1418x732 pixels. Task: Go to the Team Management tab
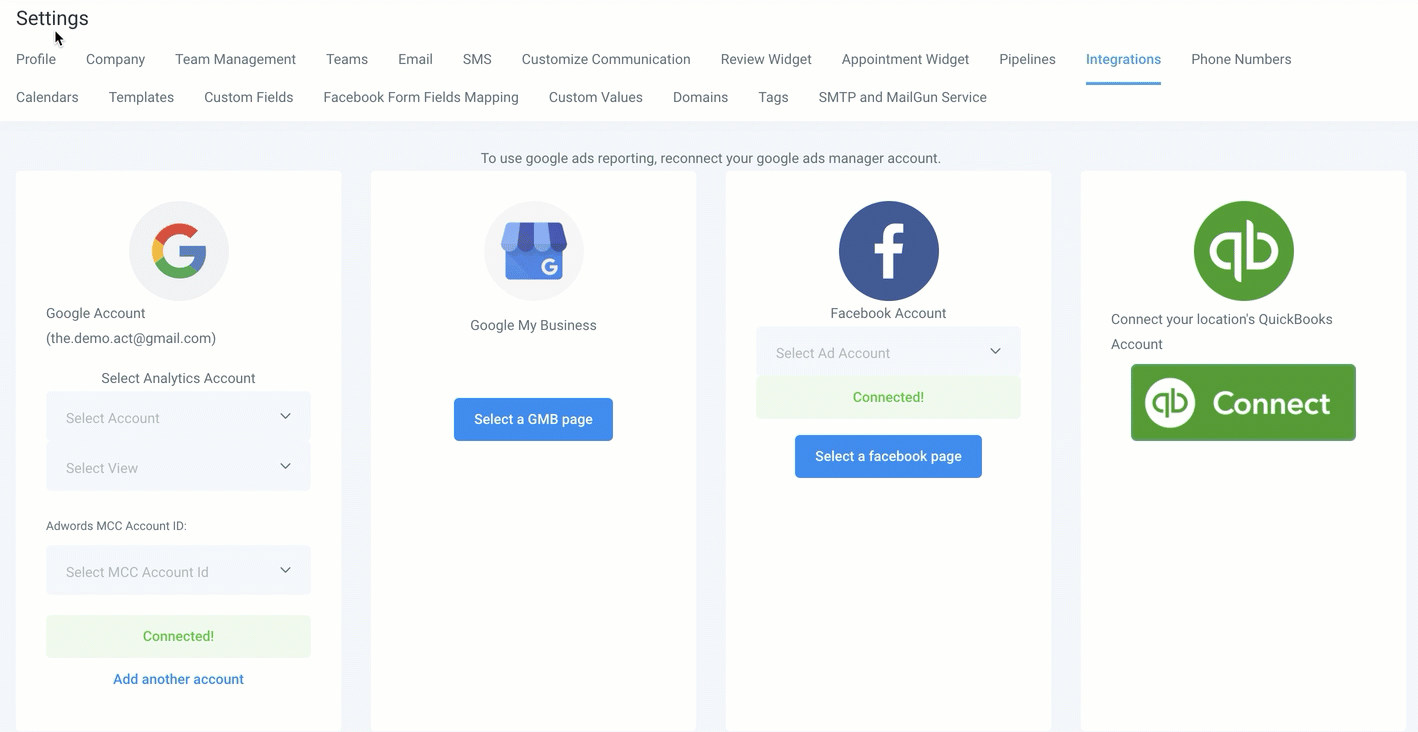235,59
